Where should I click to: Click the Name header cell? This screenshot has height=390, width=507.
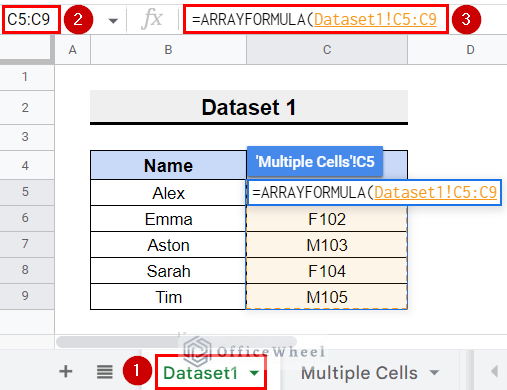168,165
